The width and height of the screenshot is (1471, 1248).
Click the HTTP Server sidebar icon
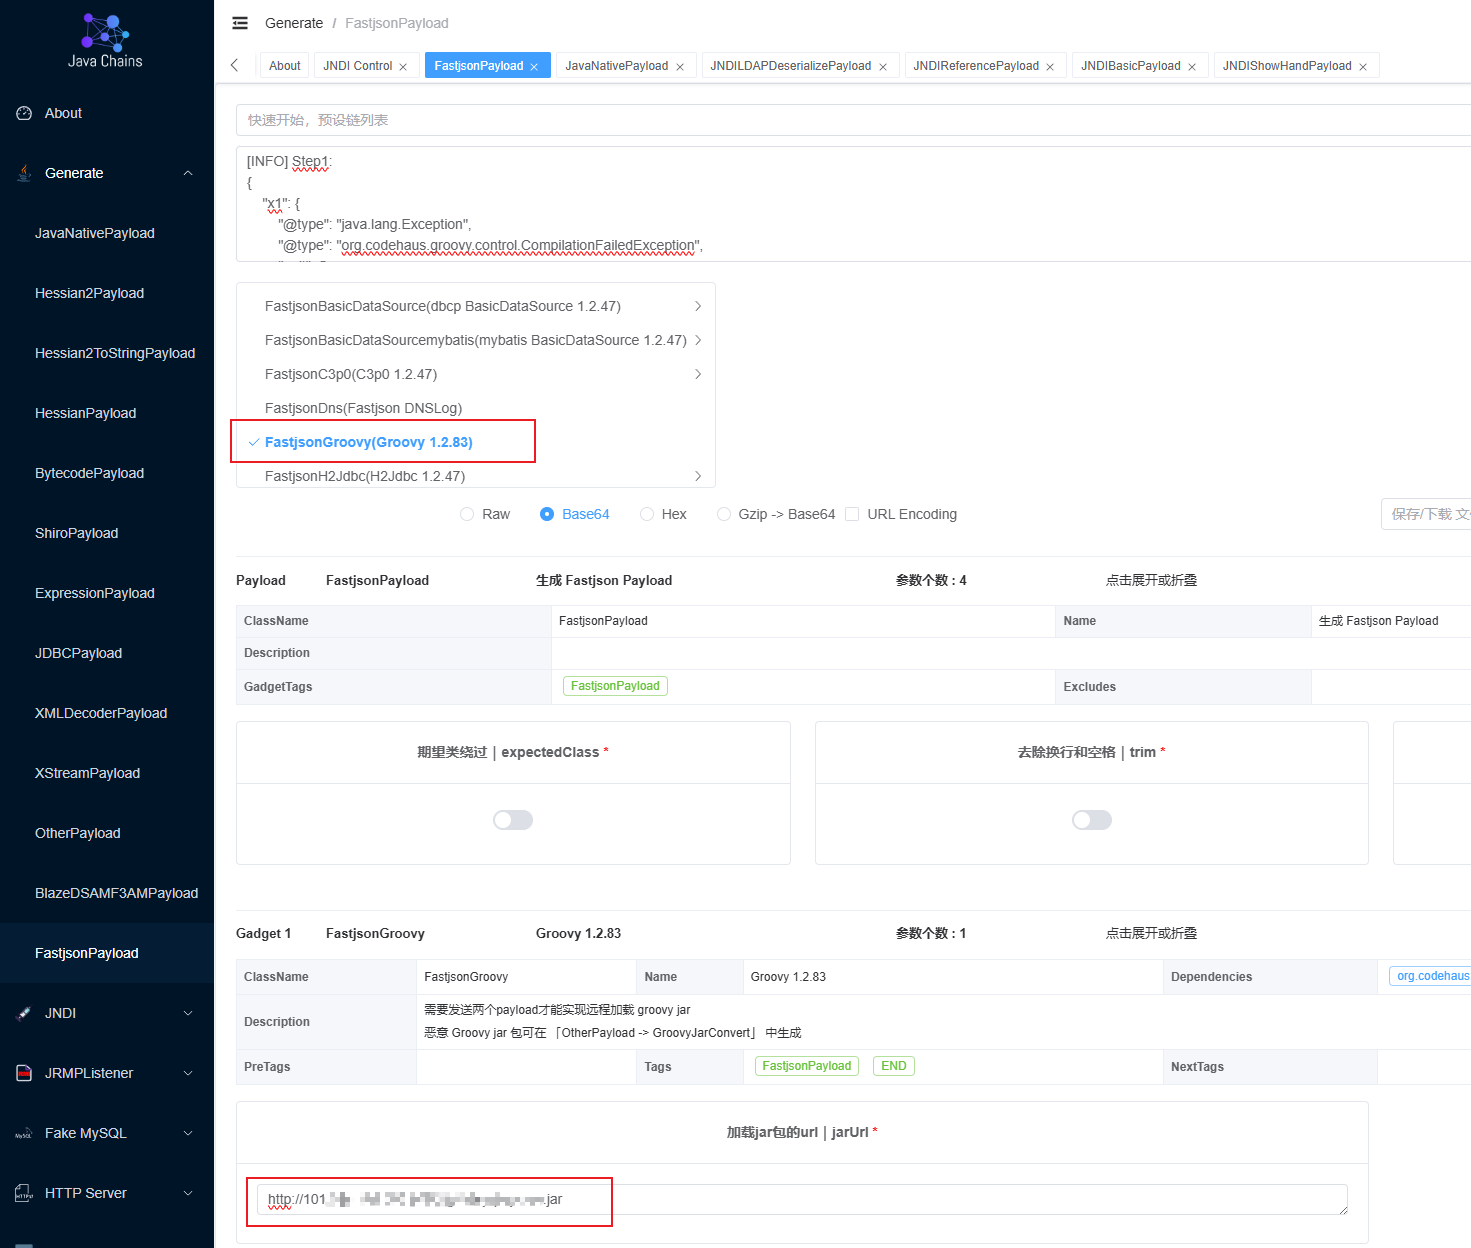[x=24, y=1193]
